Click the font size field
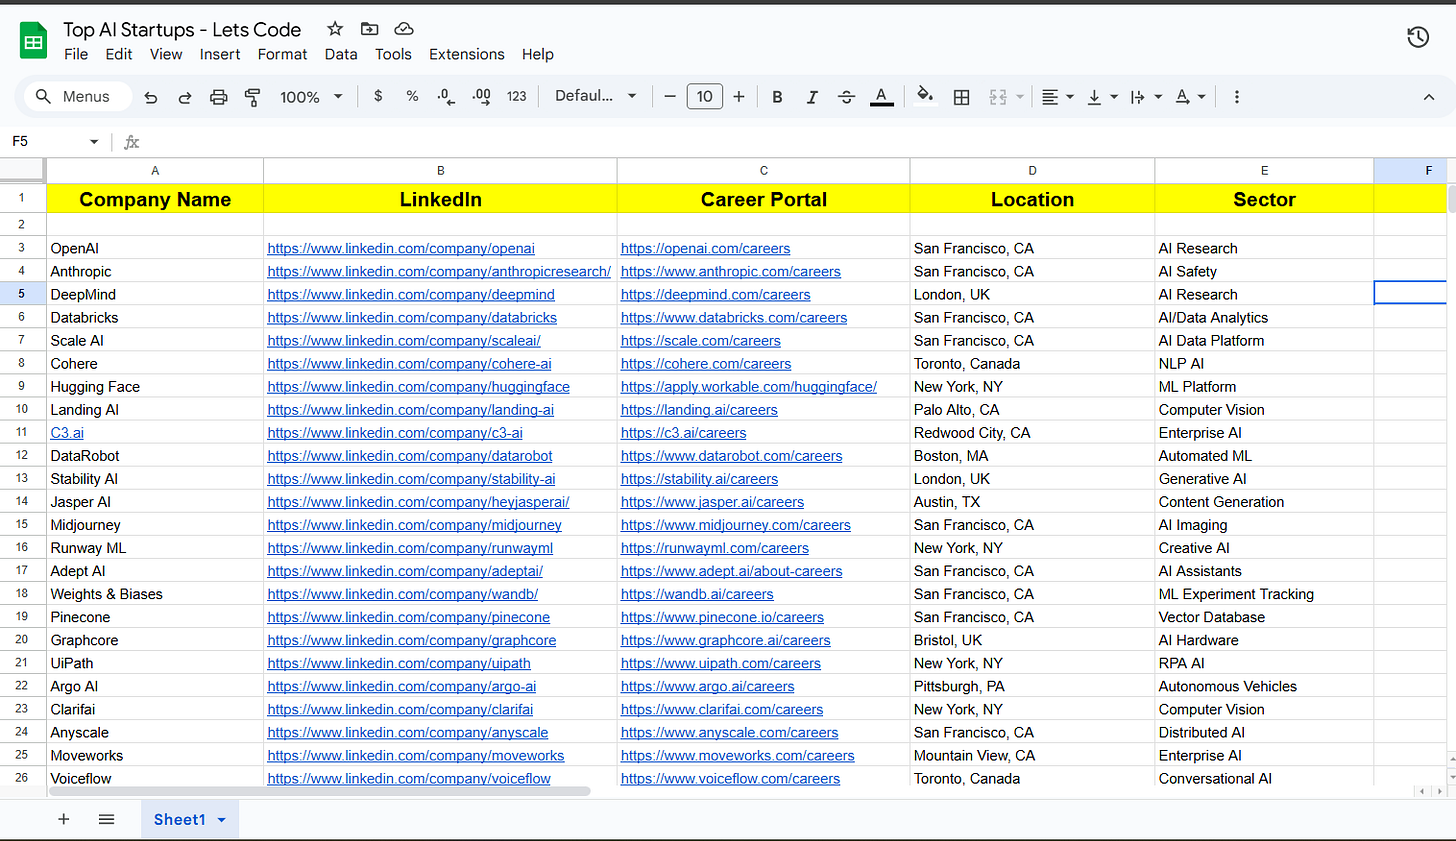Viewport: 1456px width, 841px height. [705, 96]
